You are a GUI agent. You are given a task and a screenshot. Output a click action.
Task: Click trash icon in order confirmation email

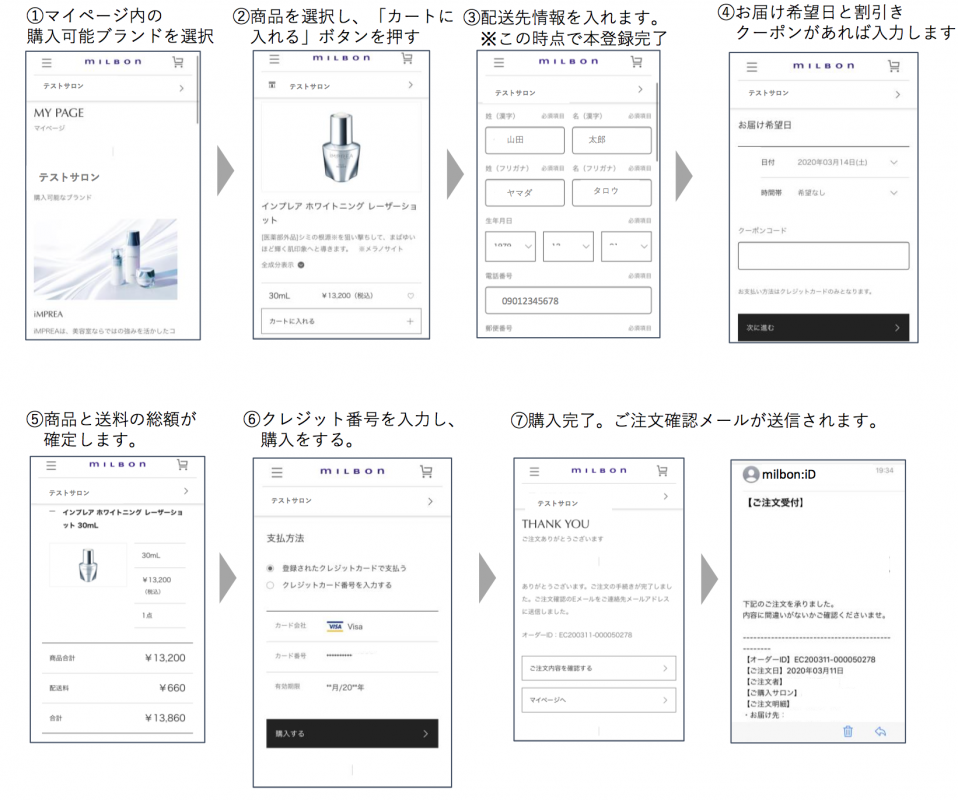(848, 731)
